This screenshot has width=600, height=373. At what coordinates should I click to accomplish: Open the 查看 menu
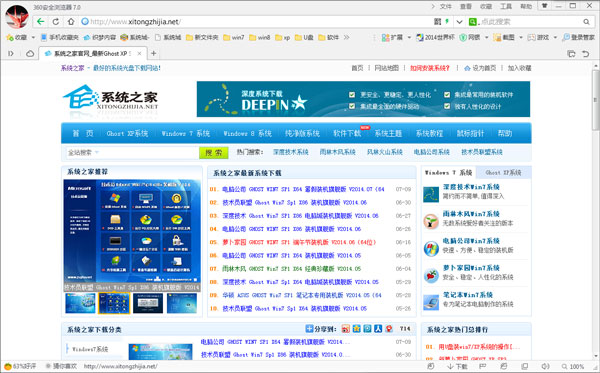pos(466,6)
